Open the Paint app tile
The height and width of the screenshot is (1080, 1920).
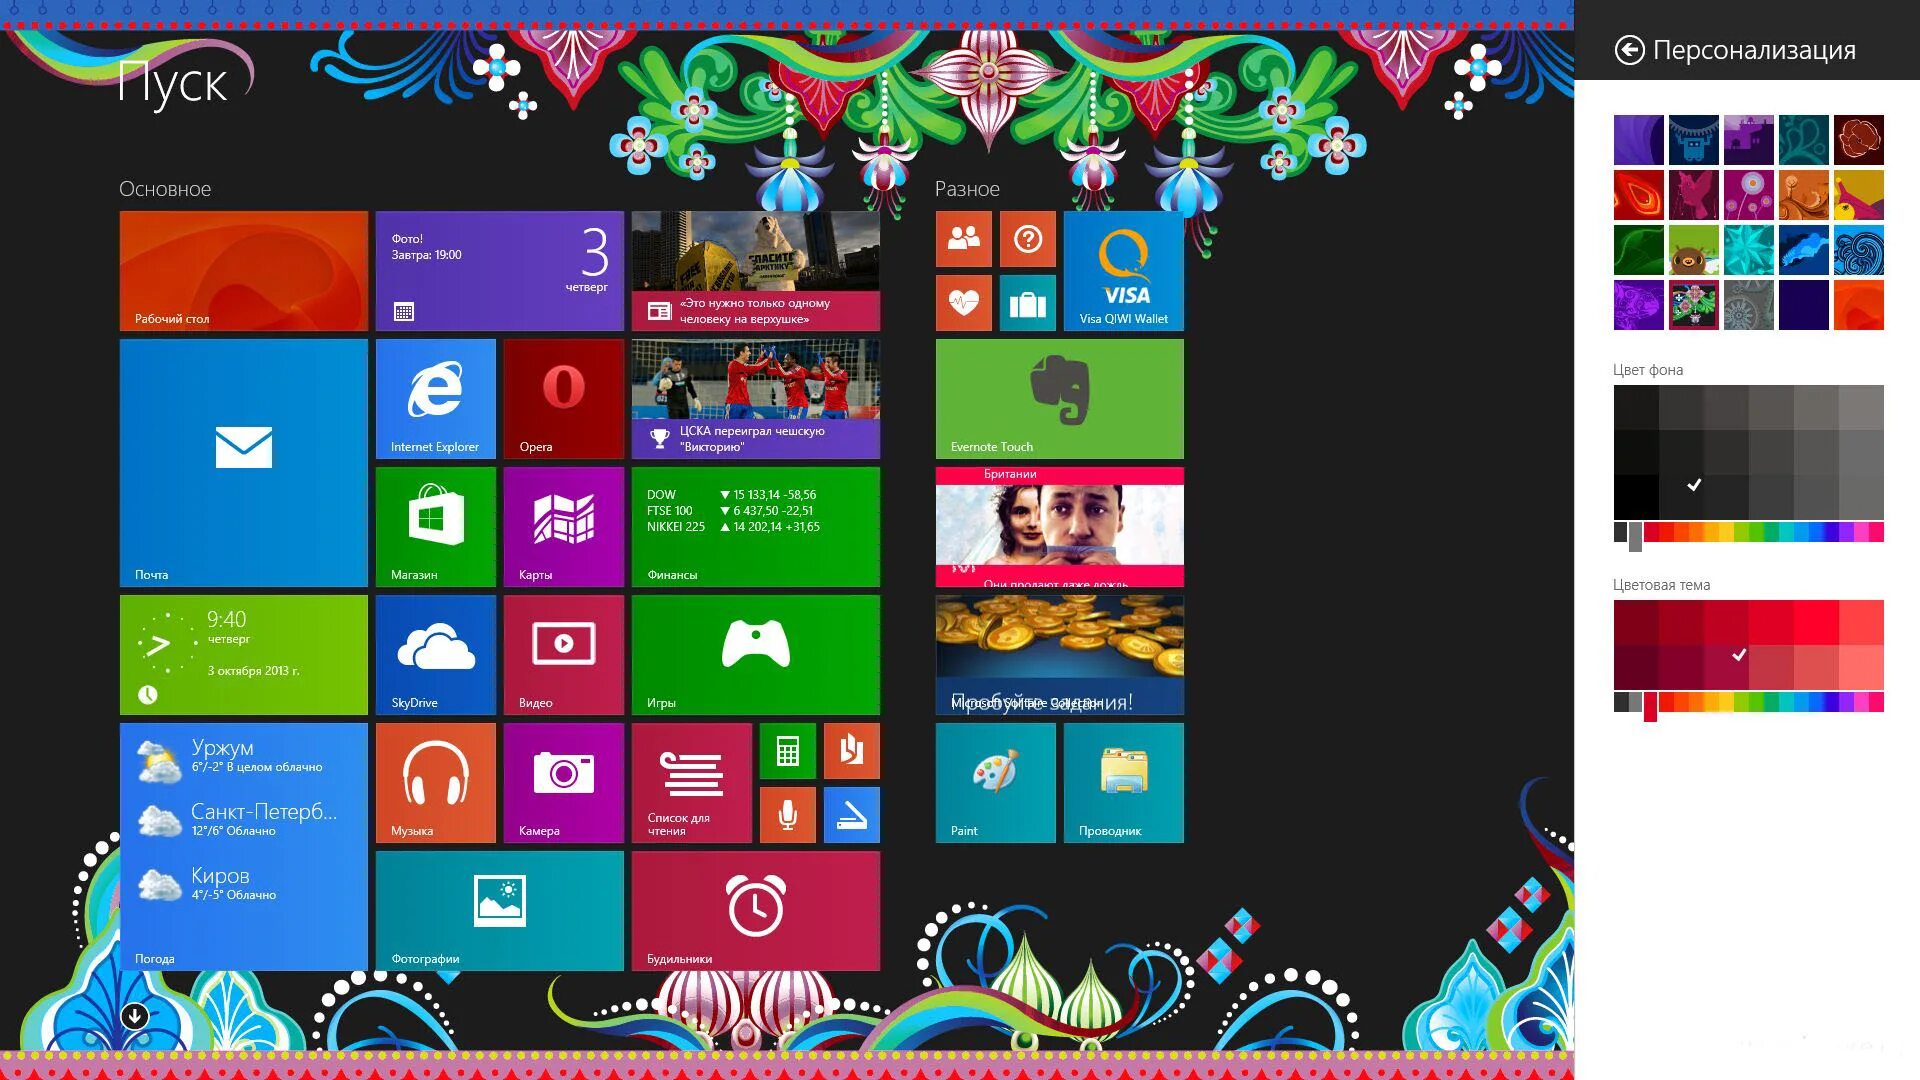pyautogui.click(x=995, y=782)
